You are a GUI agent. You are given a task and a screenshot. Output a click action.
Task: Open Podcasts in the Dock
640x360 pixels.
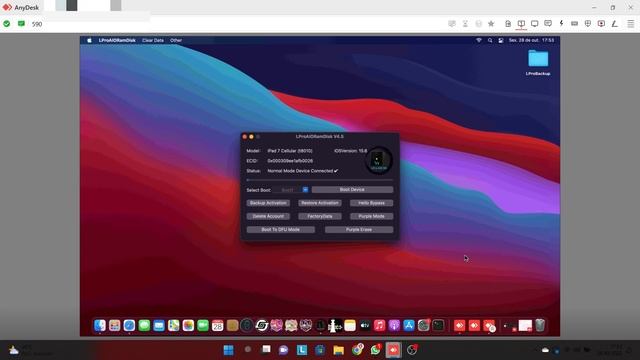pyautogui.click(x=394, y=325)
